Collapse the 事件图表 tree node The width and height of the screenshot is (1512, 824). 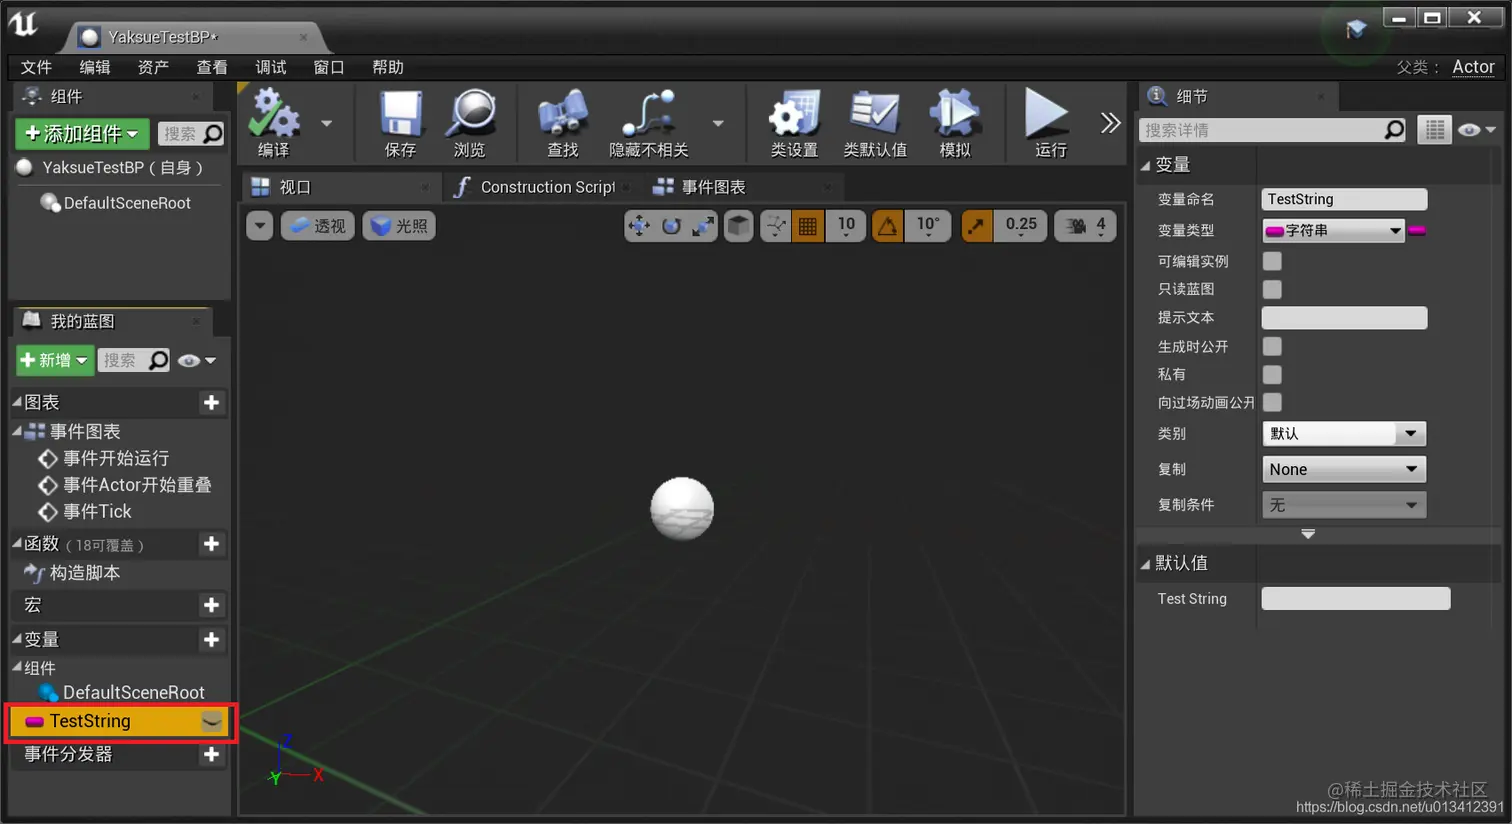(x=17, y=431)
